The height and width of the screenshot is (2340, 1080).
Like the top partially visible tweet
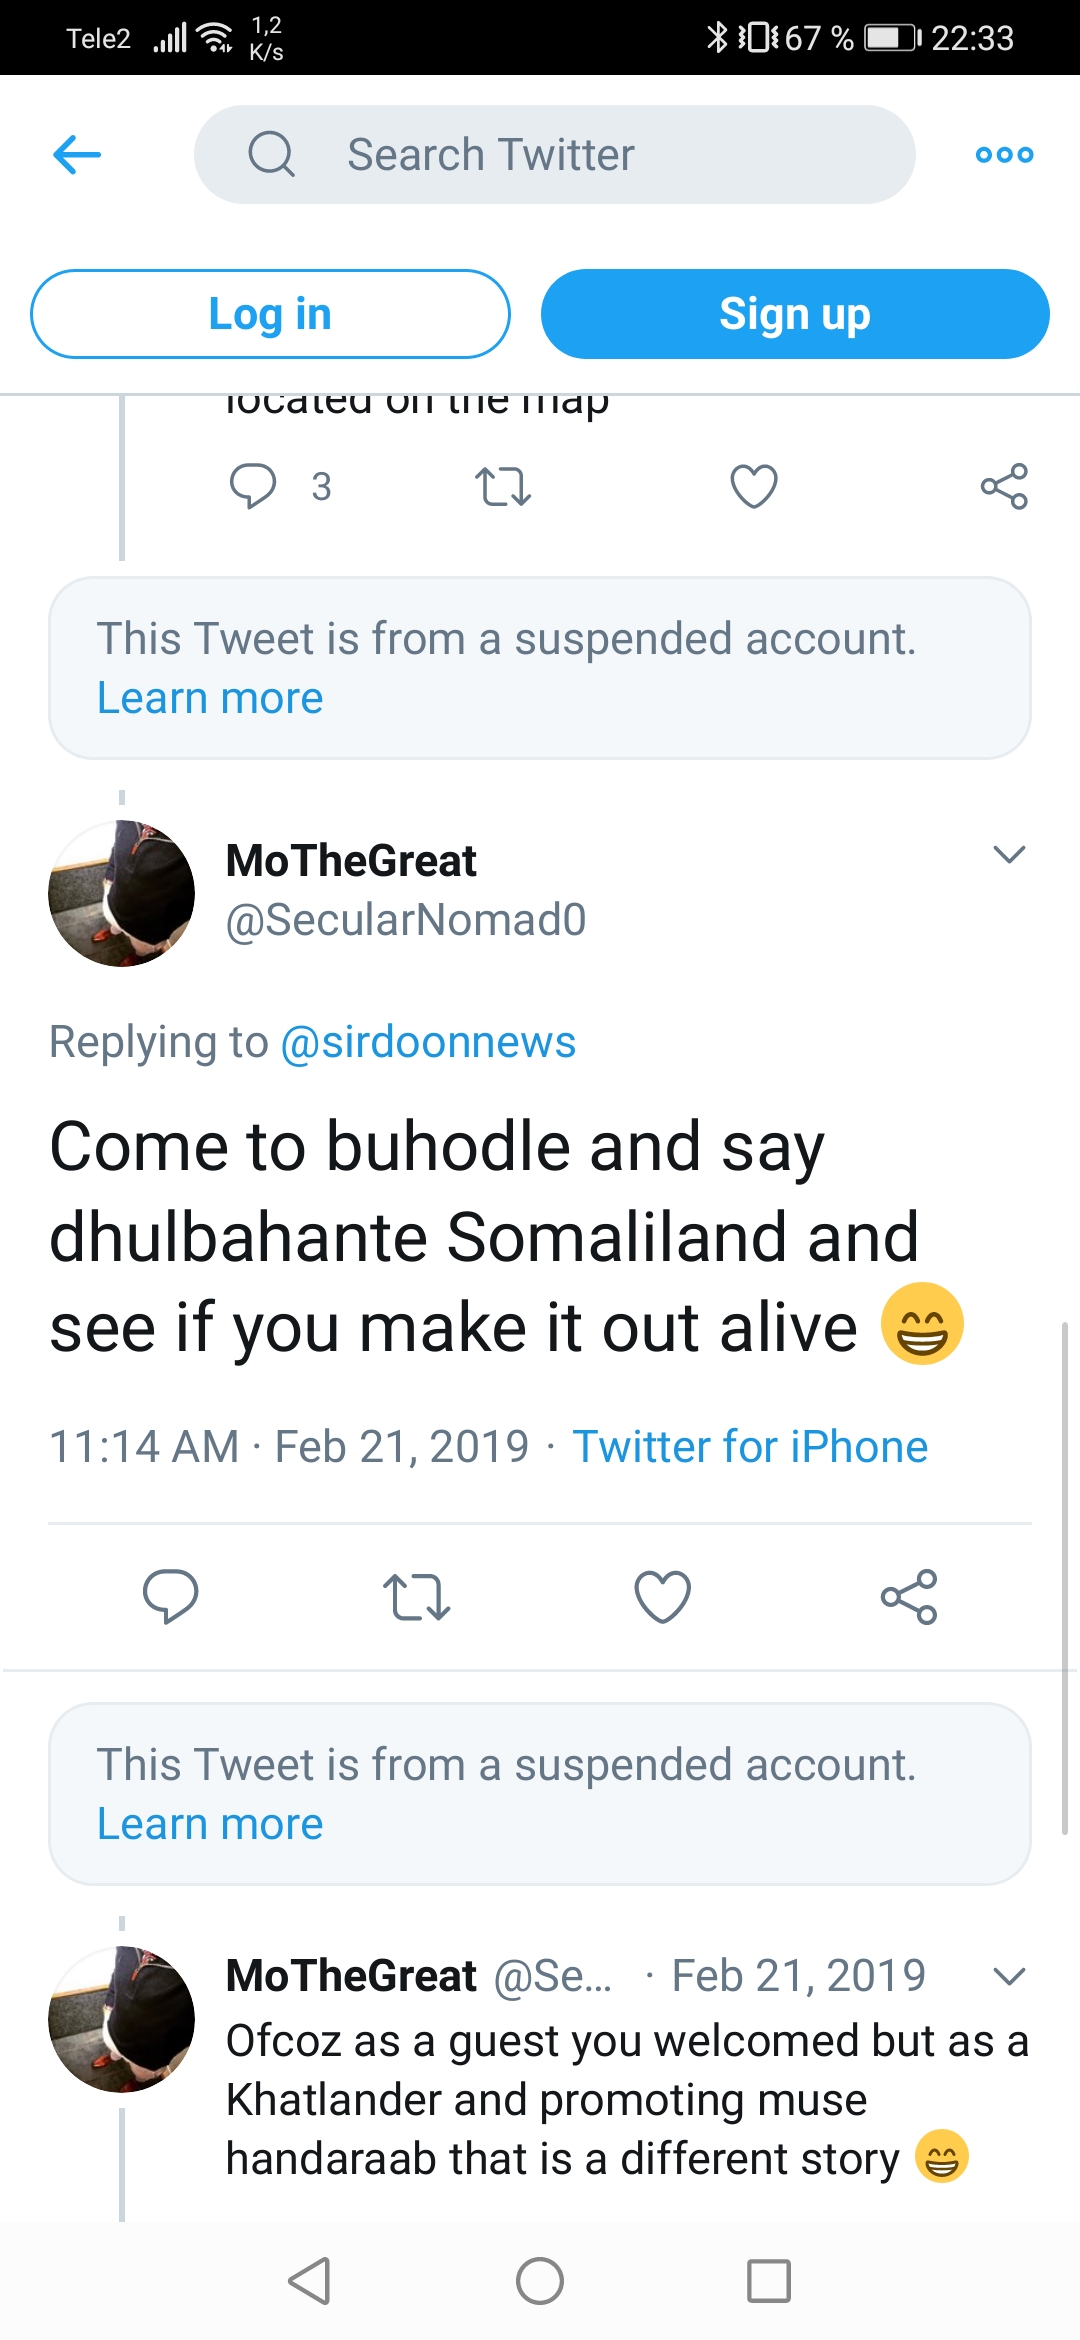click(x=754, y=486)
